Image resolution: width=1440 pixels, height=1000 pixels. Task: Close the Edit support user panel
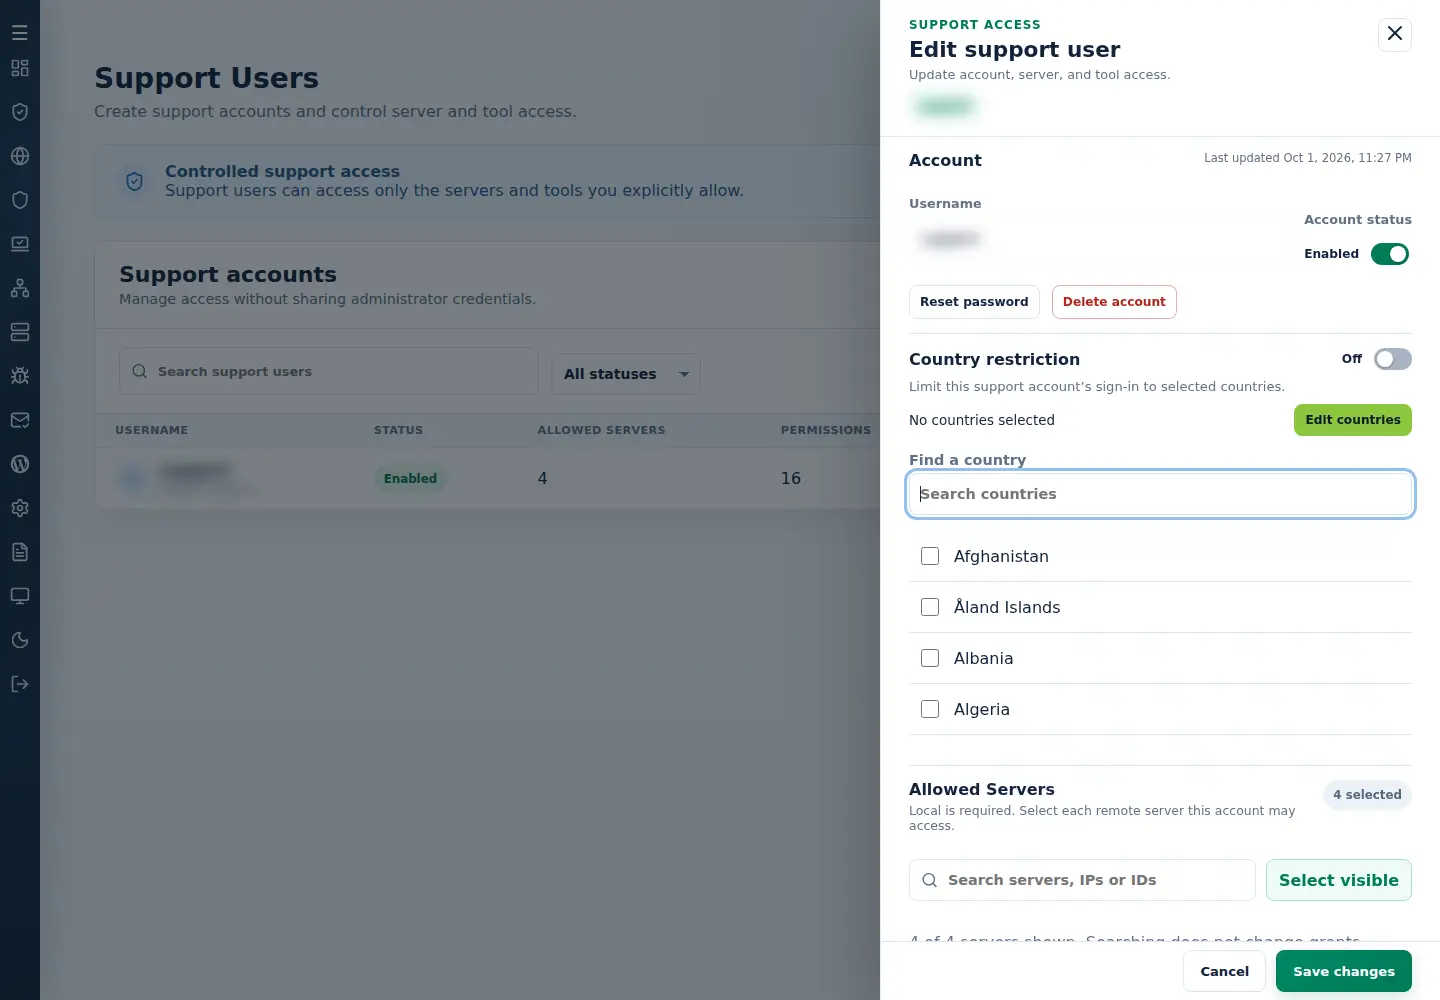1395,34
